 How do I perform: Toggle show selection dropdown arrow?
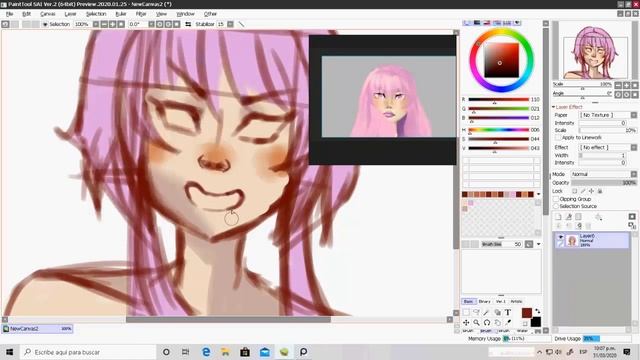pos(45,24)
